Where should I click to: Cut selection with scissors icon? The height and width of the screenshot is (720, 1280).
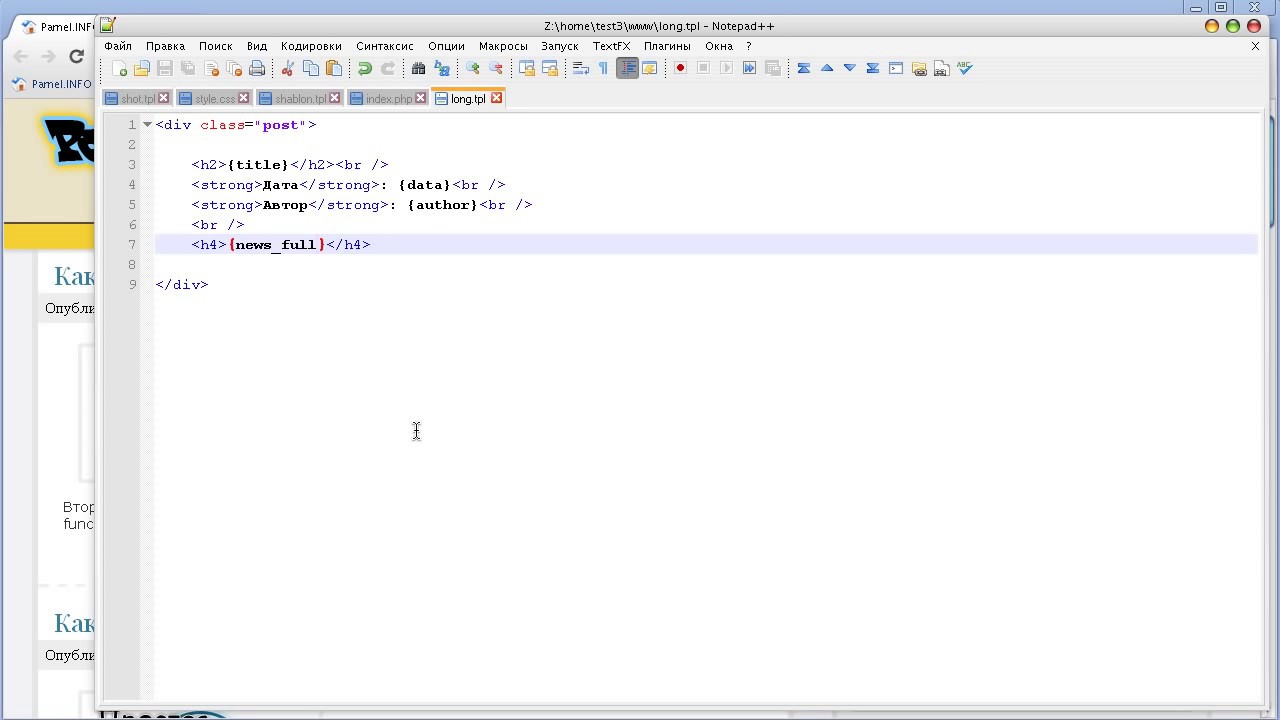[288, 68]
